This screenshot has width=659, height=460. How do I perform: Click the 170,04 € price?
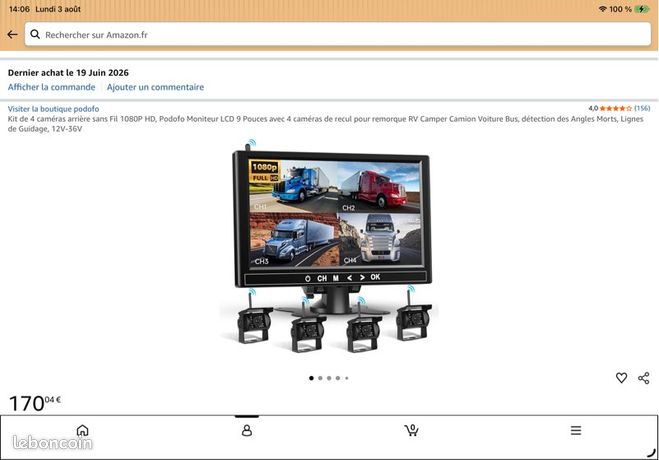(35, 403)
